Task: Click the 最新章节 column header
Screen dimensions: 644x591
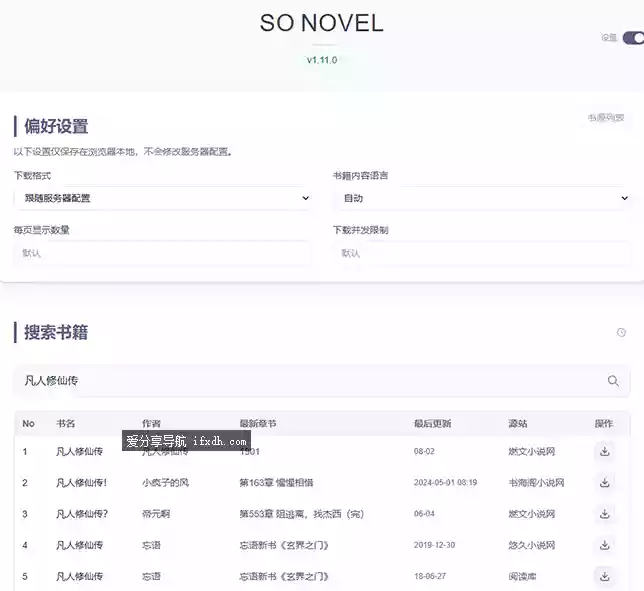Action: point(258,423)
